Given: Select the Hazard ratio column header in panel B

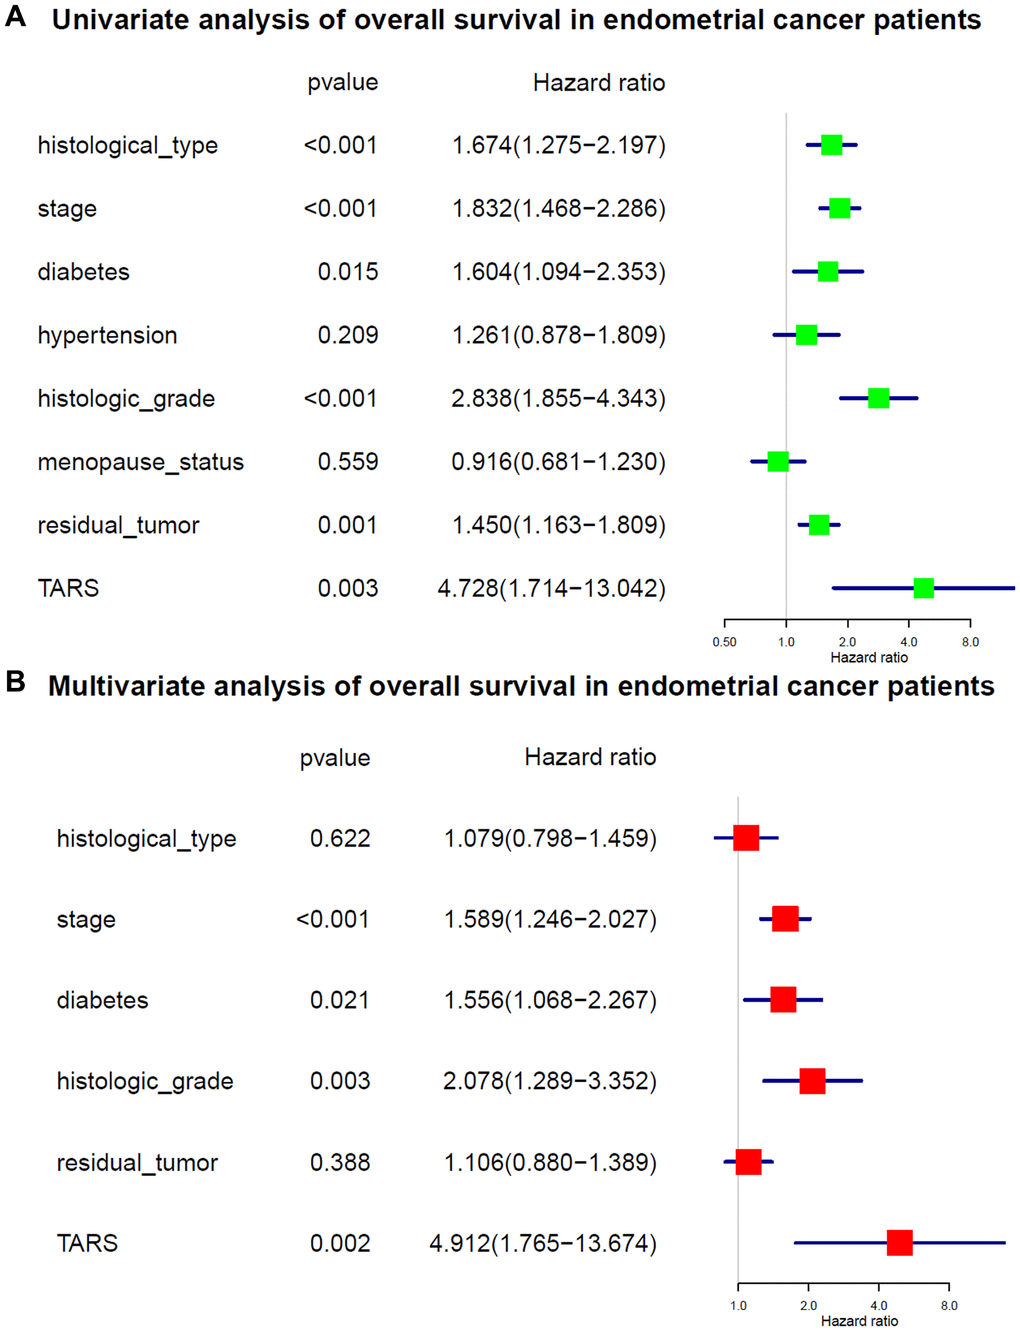Looking at the screenshot, I should (590, 757).
